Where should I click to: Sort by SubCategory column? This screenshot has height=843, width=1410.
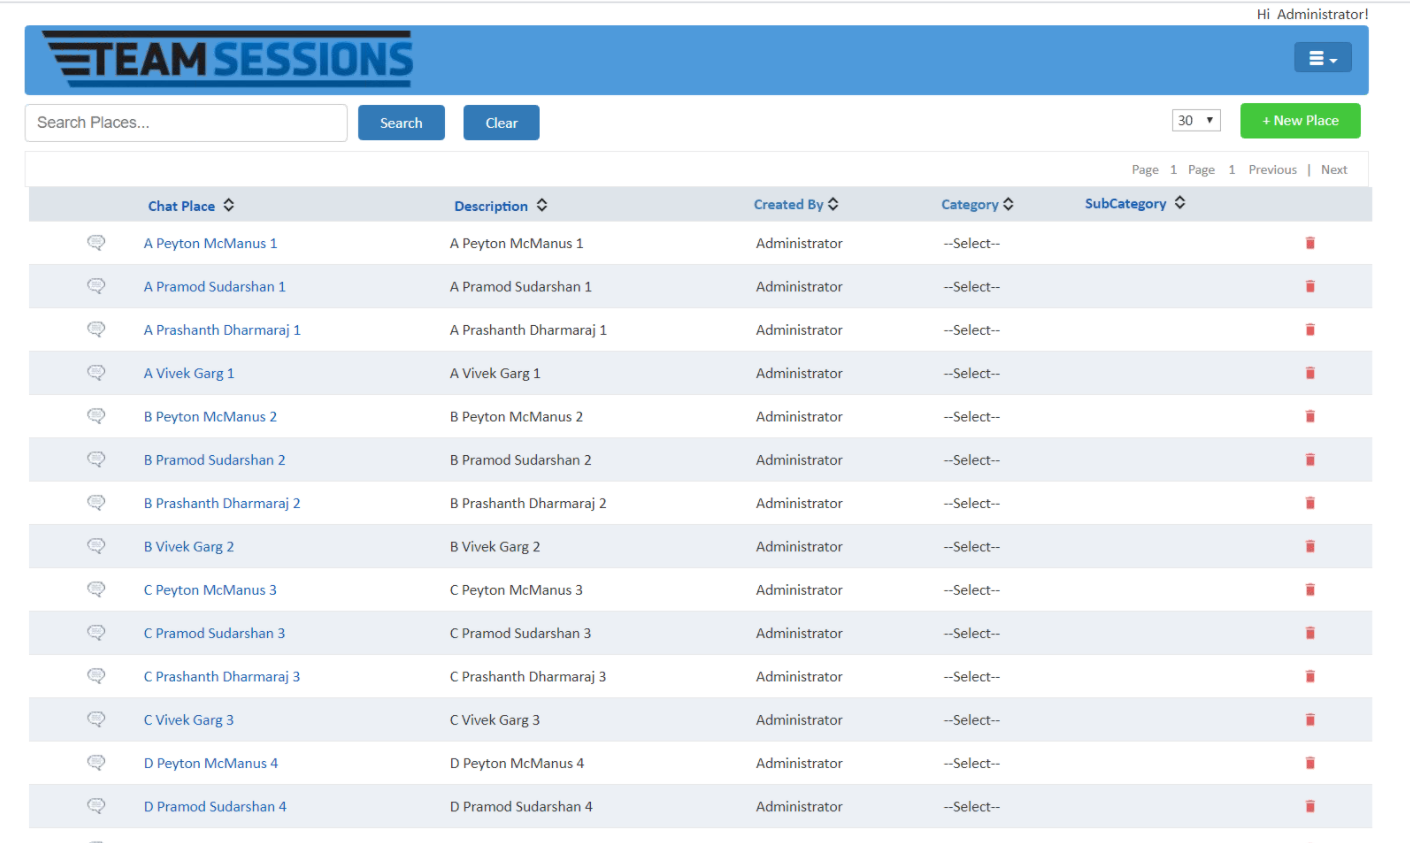[1135, 203]
